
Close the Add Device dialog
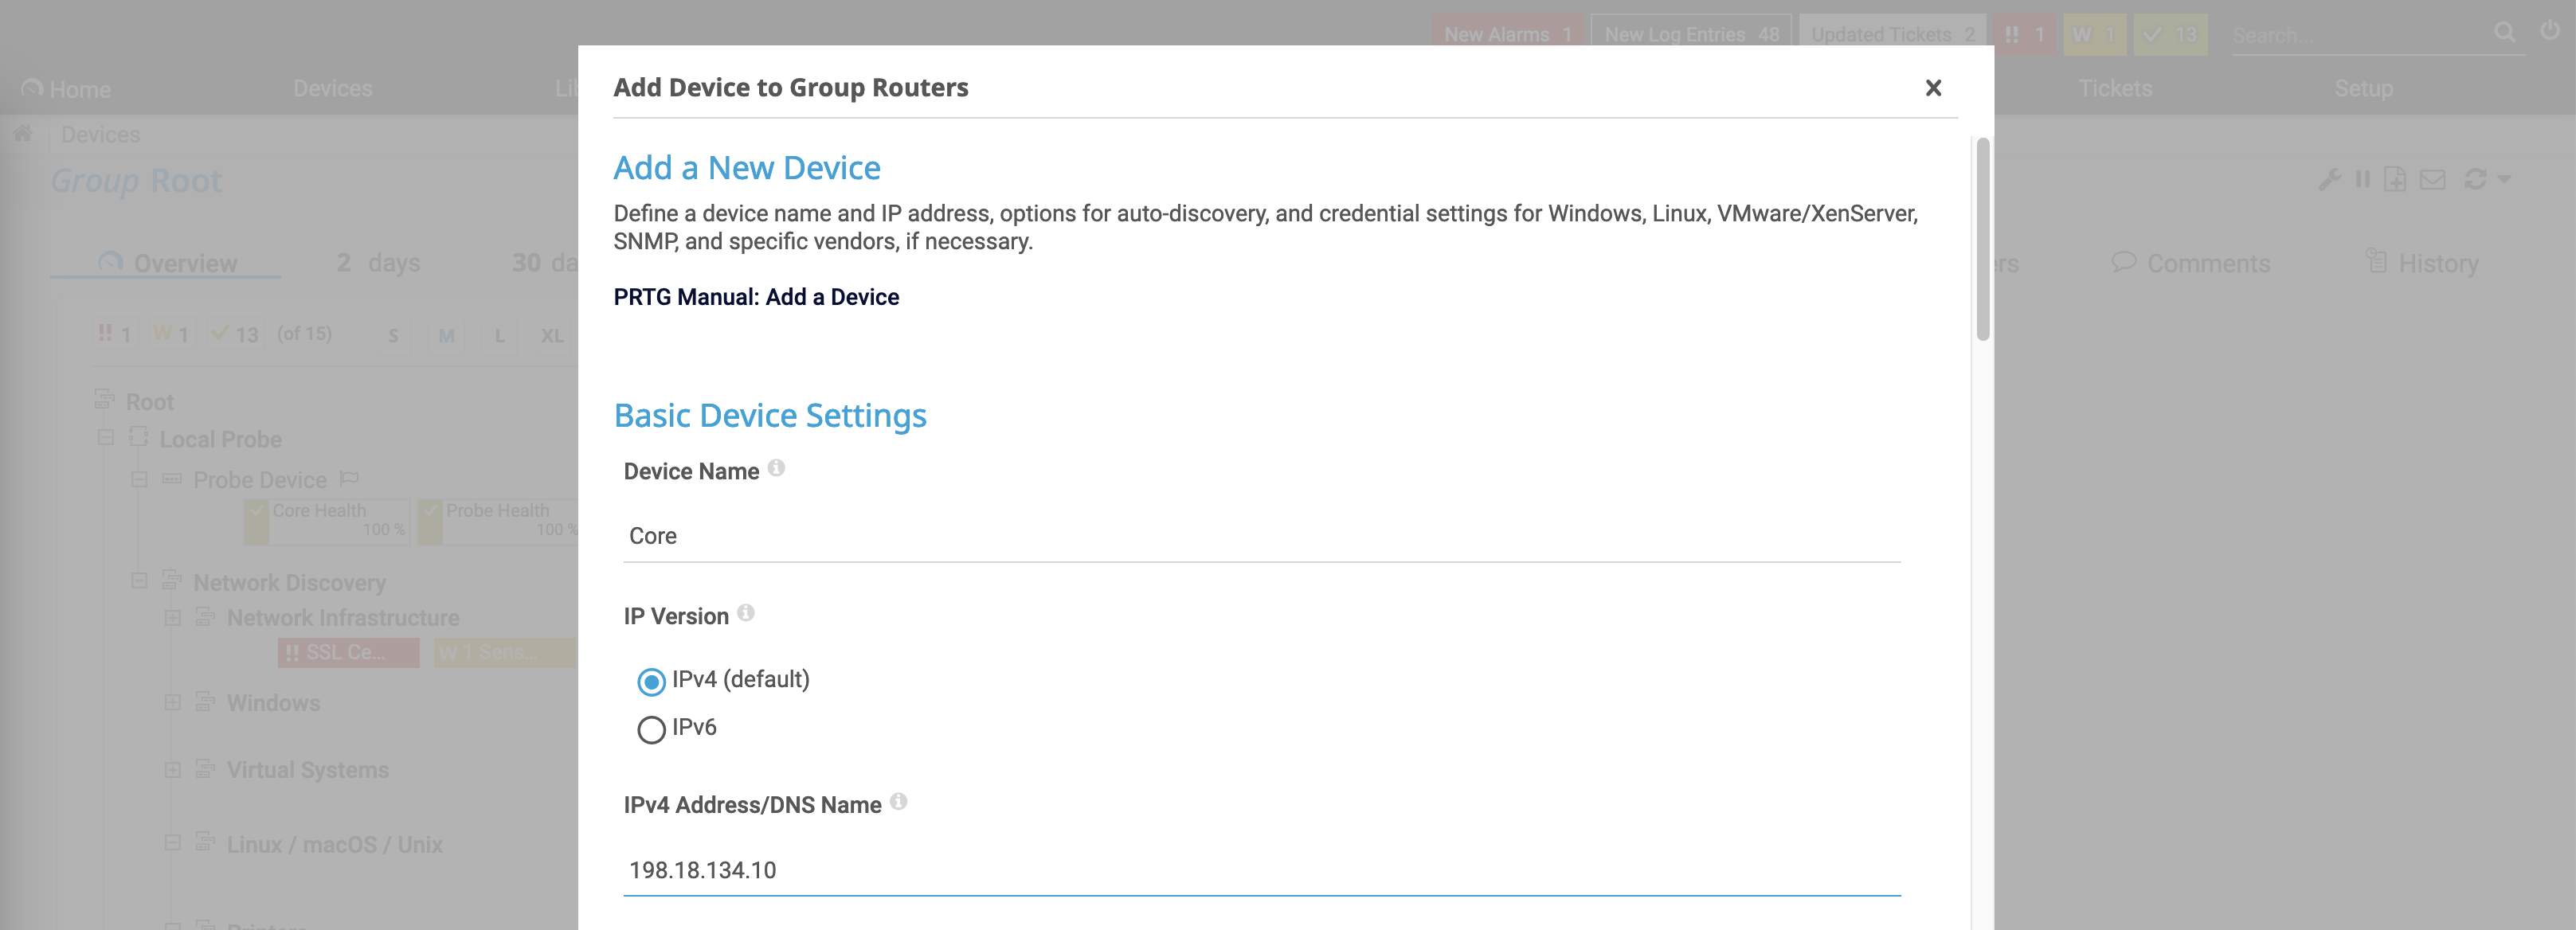click(1933, 88)
